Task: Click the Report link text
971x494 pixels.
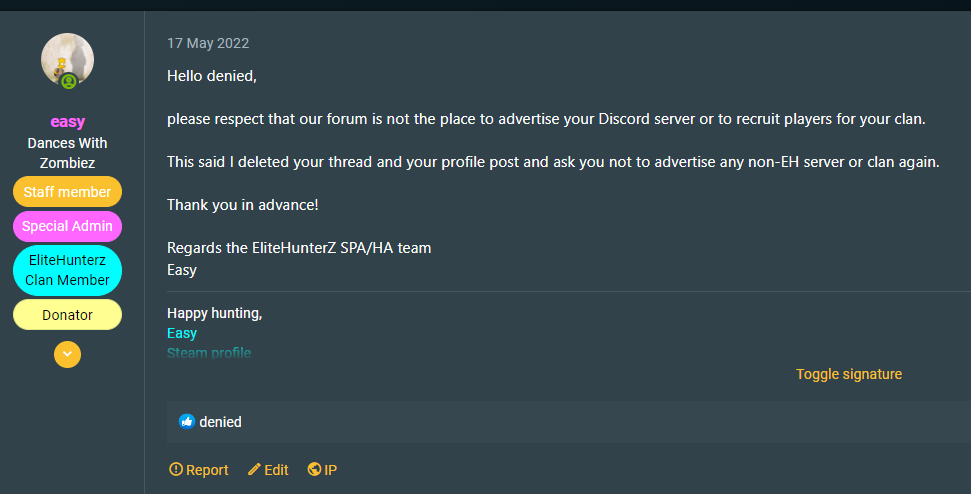Action: [207, 470]
